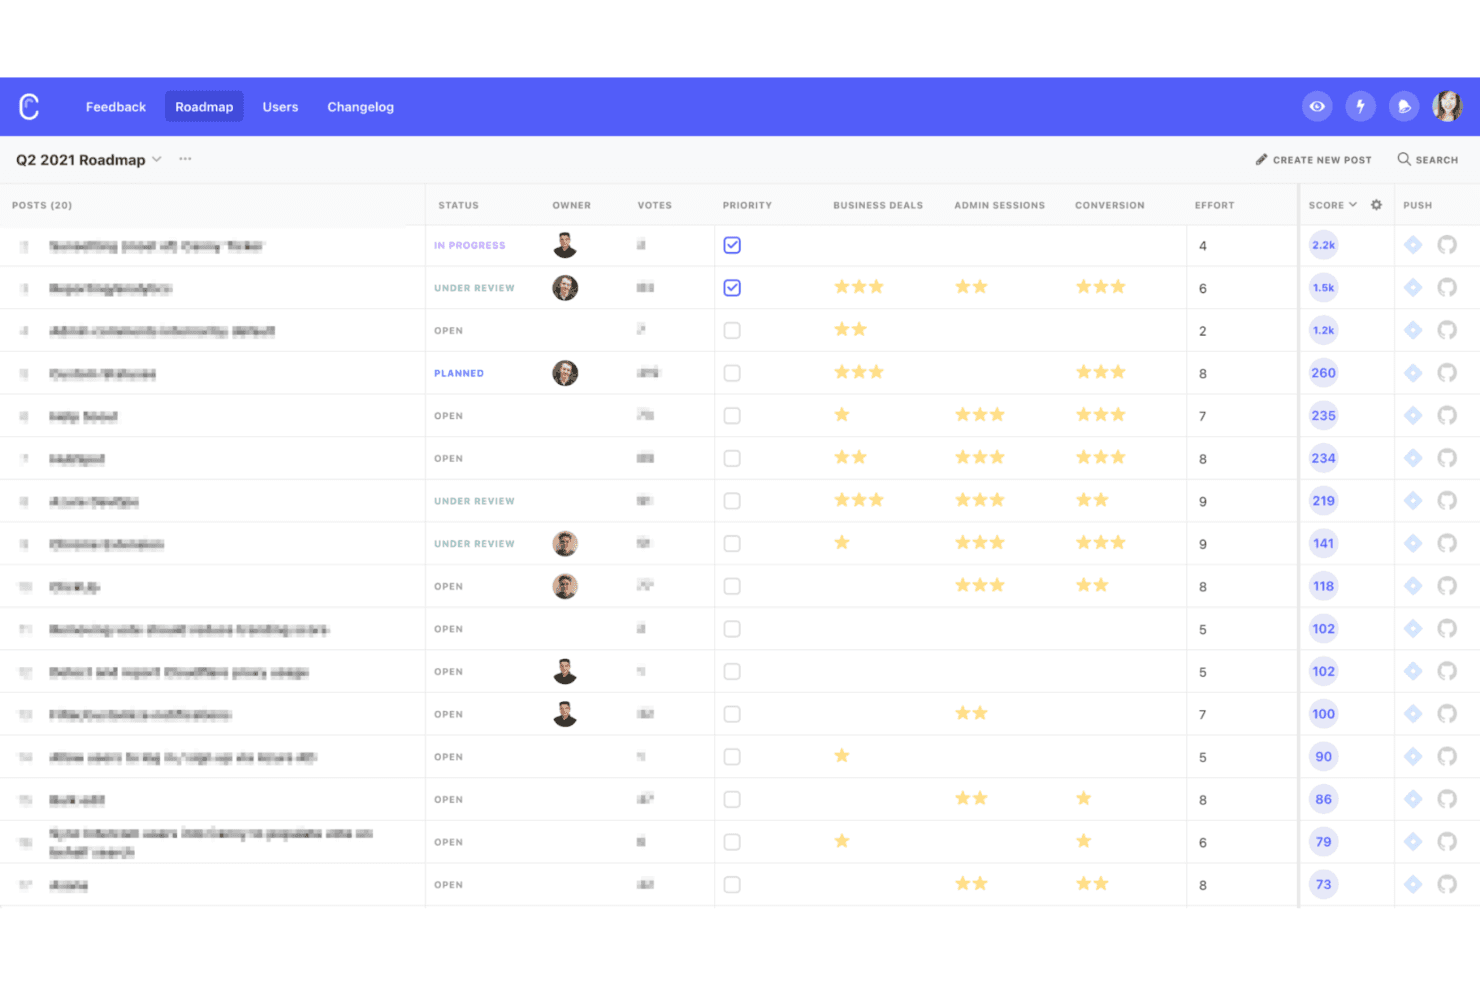The image size is (1480, 987).
Task: Click the magnifying glass search icon
Action: [x=1404, y=159]
